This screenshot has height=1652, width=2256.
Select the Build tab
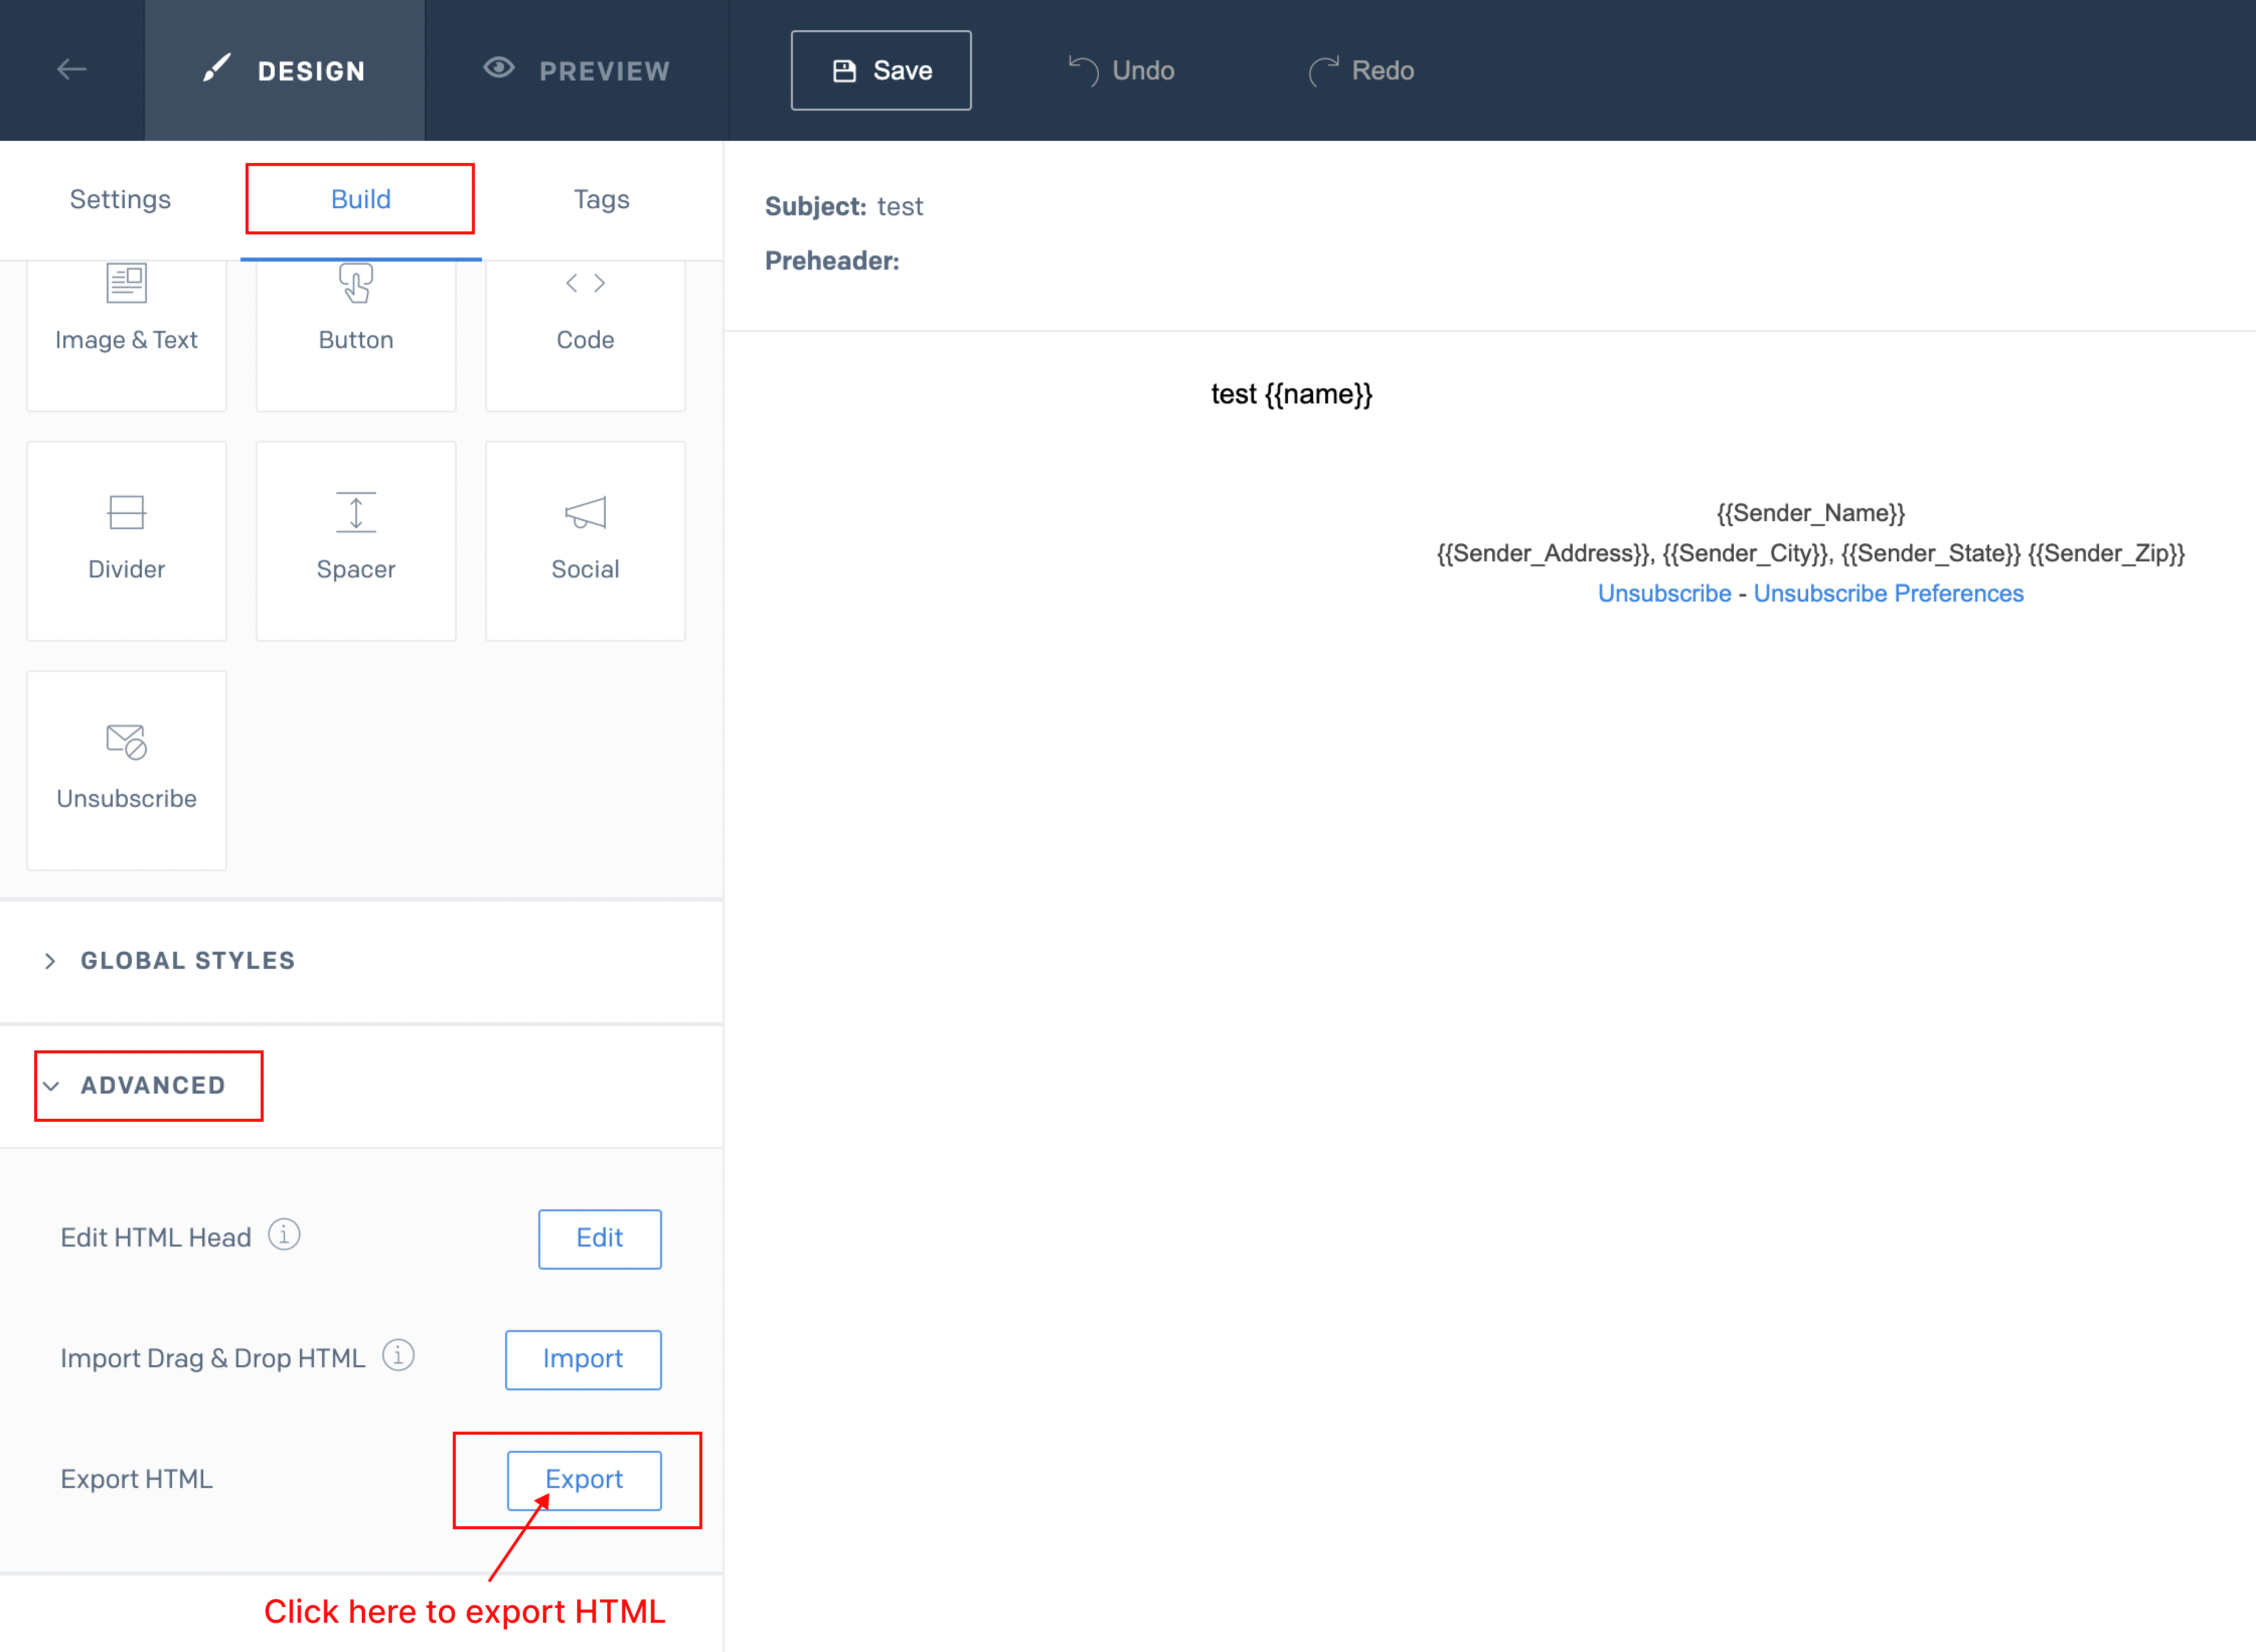coord(361,199)
